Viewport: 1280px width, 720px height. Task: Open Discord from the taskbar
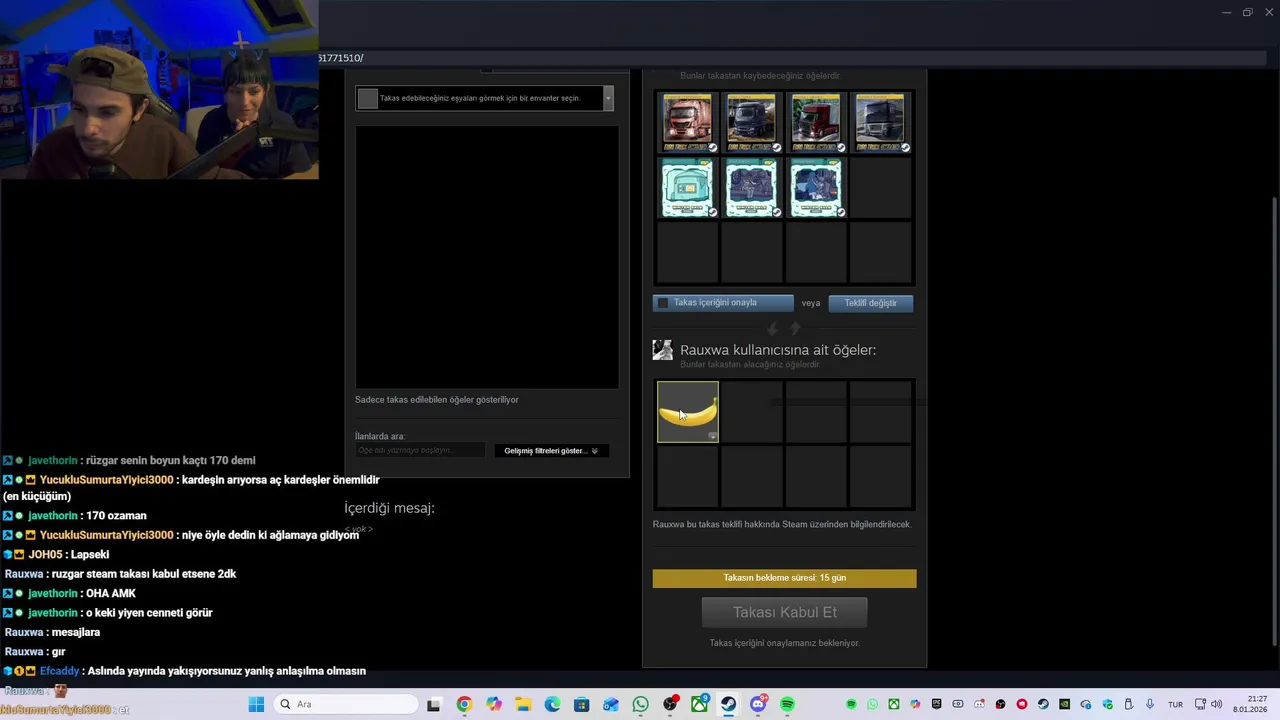coord(759,704)
